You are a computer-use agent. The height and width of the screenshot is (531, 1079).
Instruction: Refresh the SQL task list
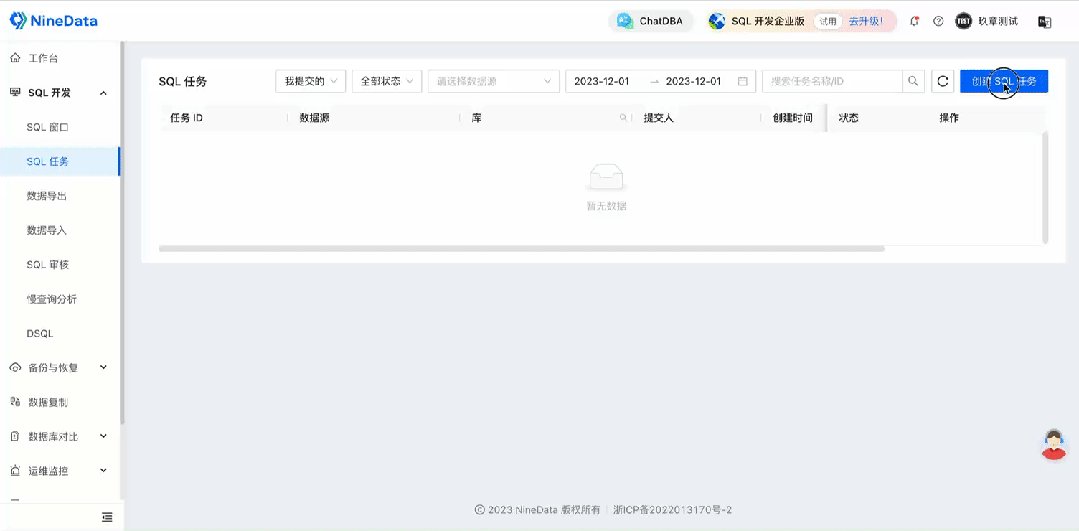[943, 81]
